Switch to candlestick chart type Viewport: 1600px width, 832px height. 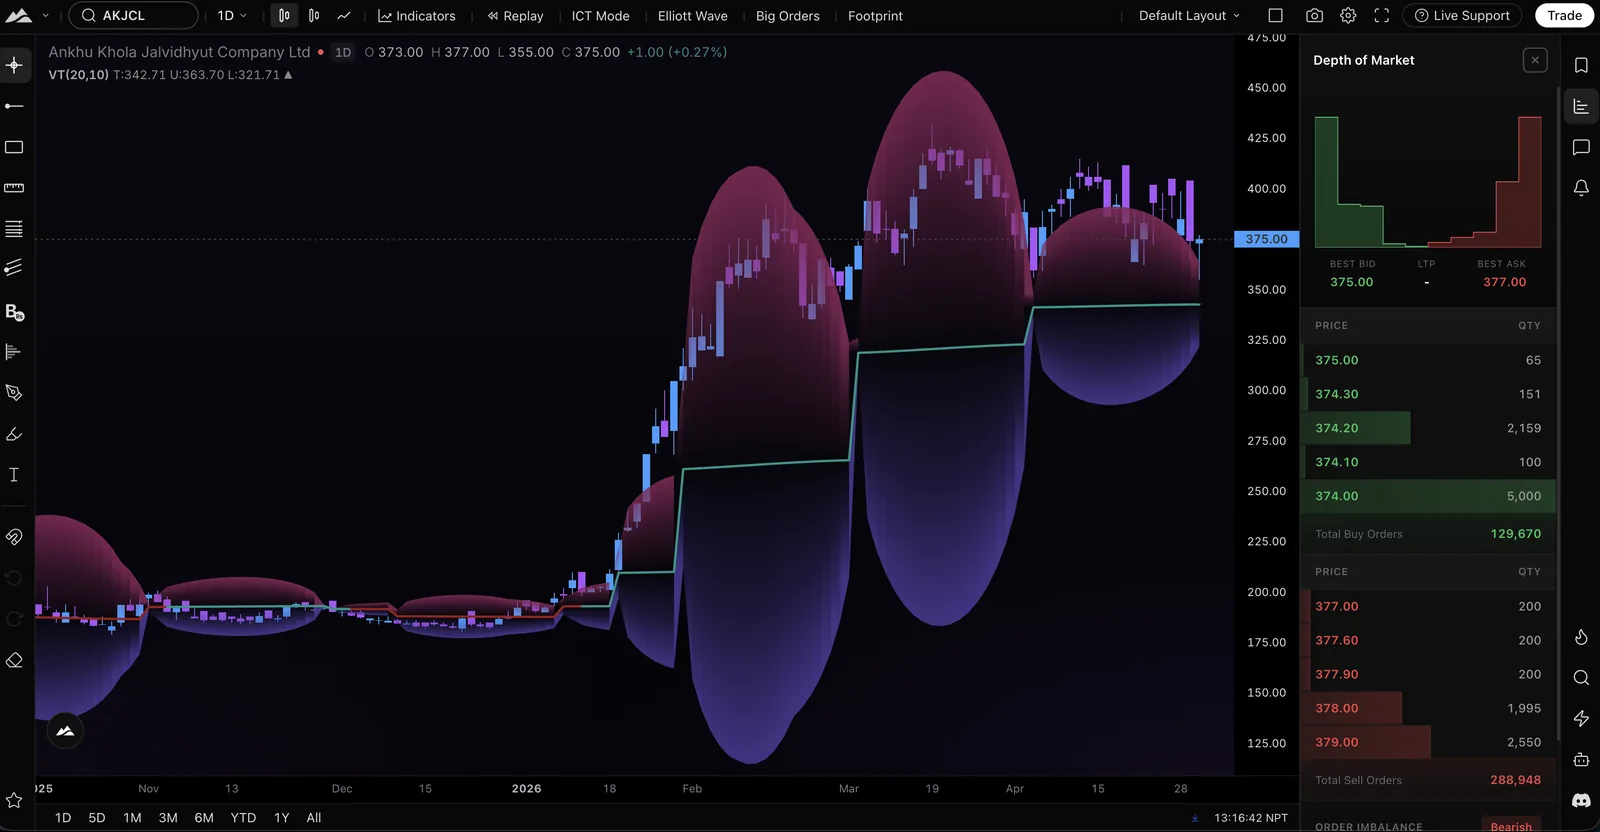point(284,16)
